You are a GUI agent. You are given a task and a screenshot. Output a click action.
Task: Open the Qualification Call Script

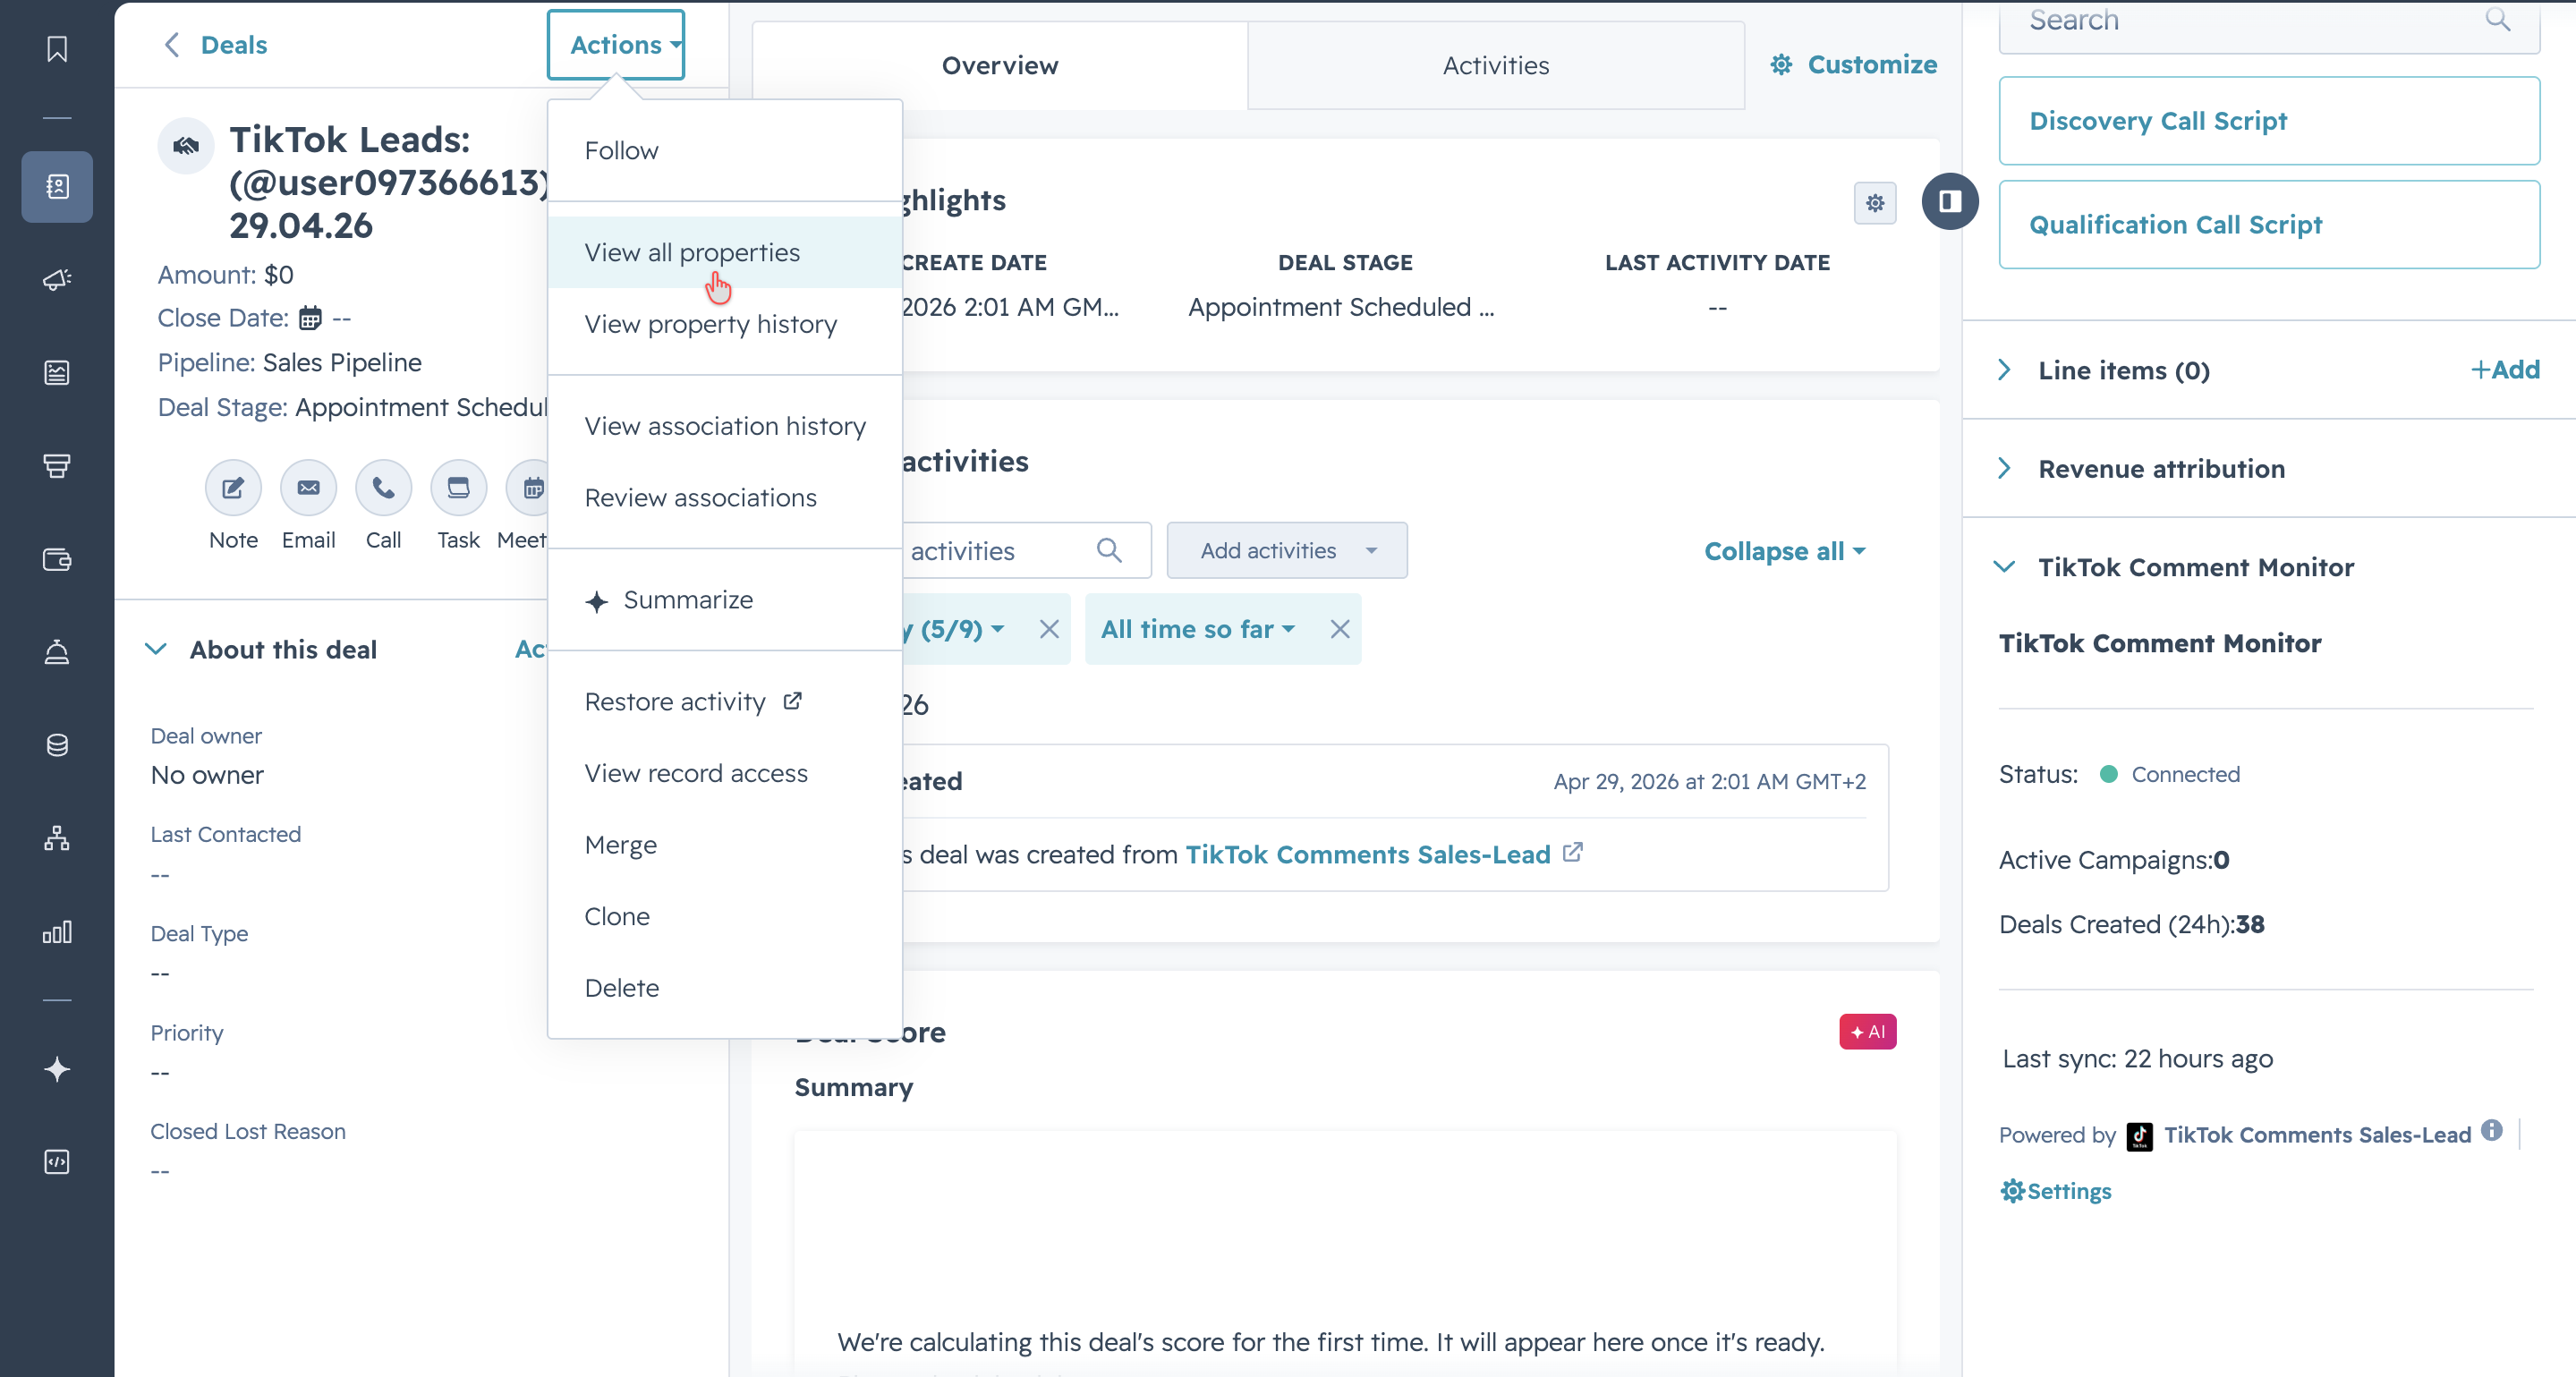(x=2269, y=225)
